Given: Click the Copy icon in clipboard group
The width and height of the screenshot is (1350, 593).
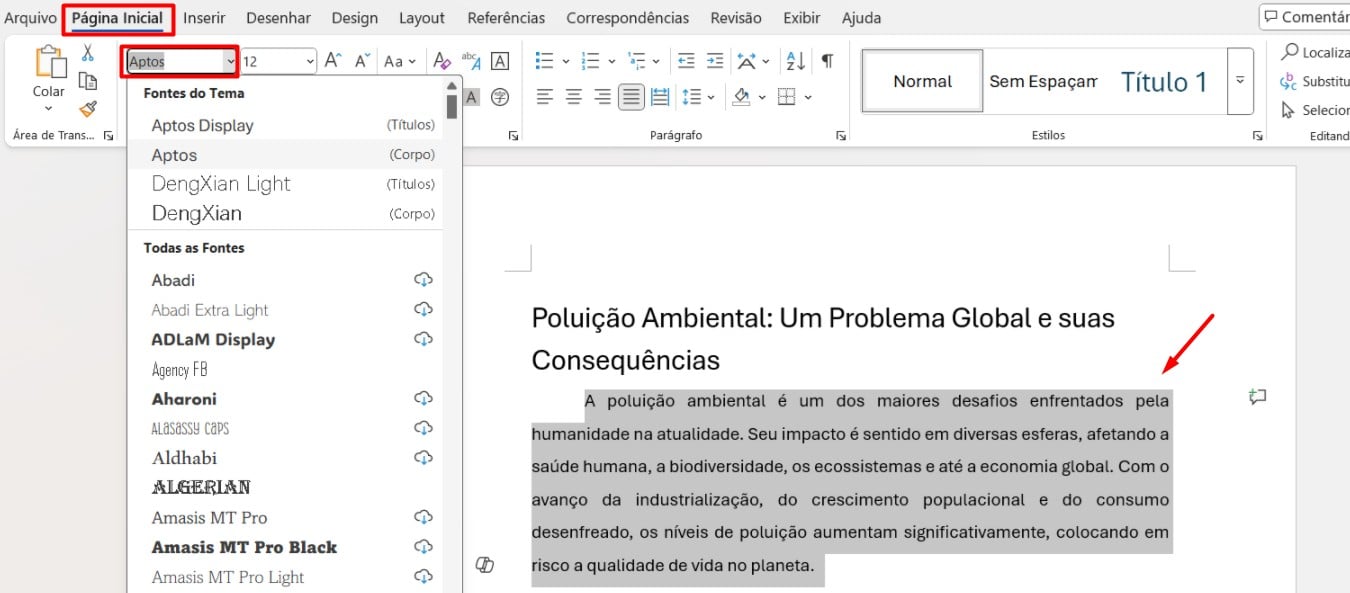Looking at the screenshot, I should coord(88,81).
